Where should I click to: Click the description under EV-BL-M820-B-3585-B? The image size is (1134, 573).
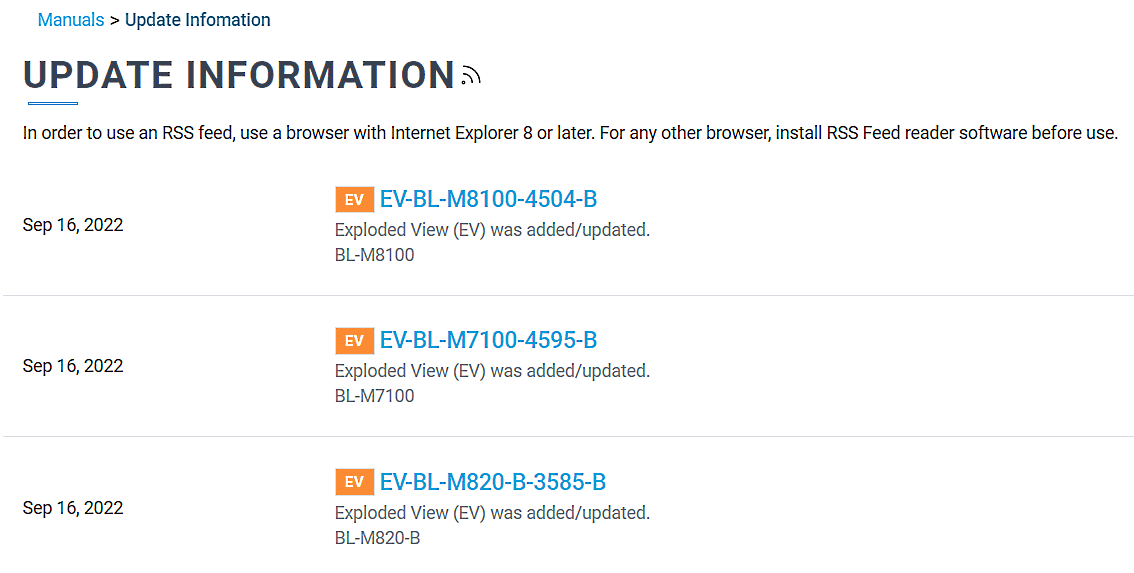click(x=492, y=513)
